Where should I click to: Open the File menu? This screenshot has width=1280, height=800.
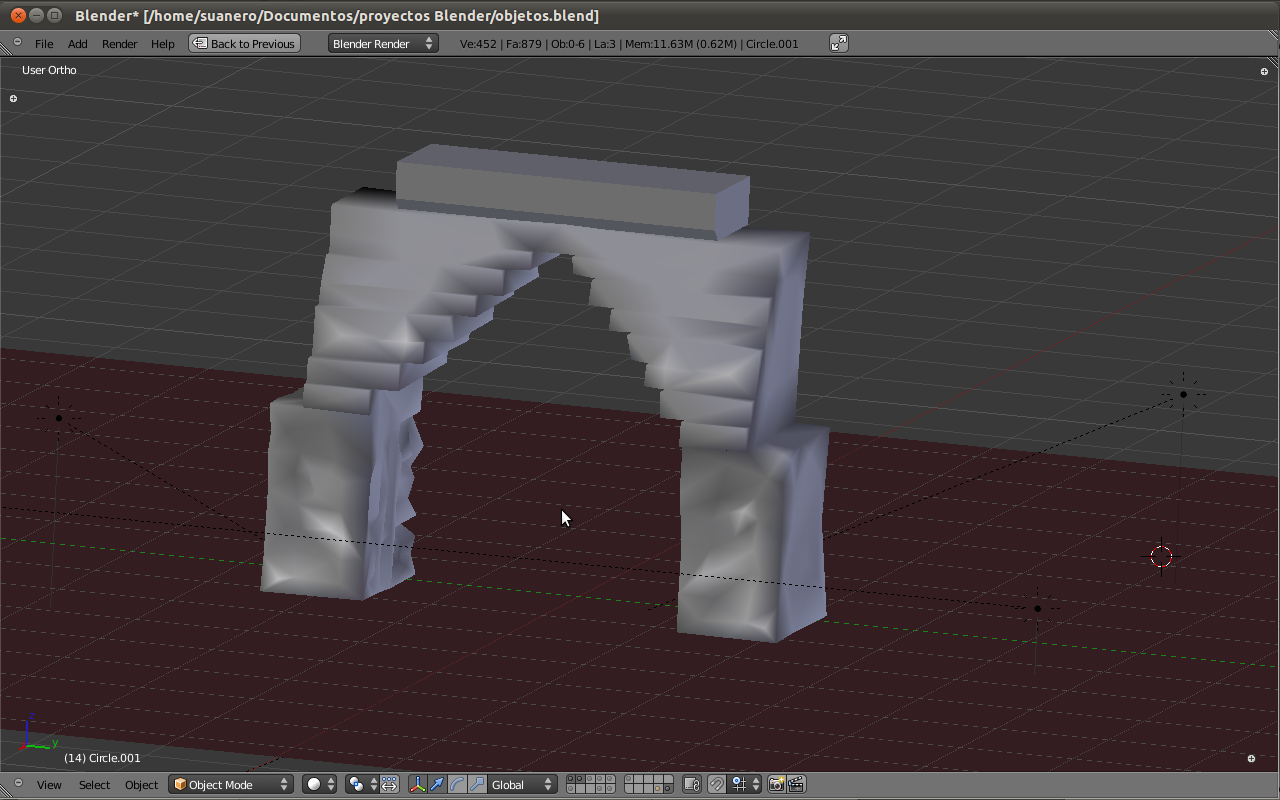pyautogui.click(x=44, y=44)
